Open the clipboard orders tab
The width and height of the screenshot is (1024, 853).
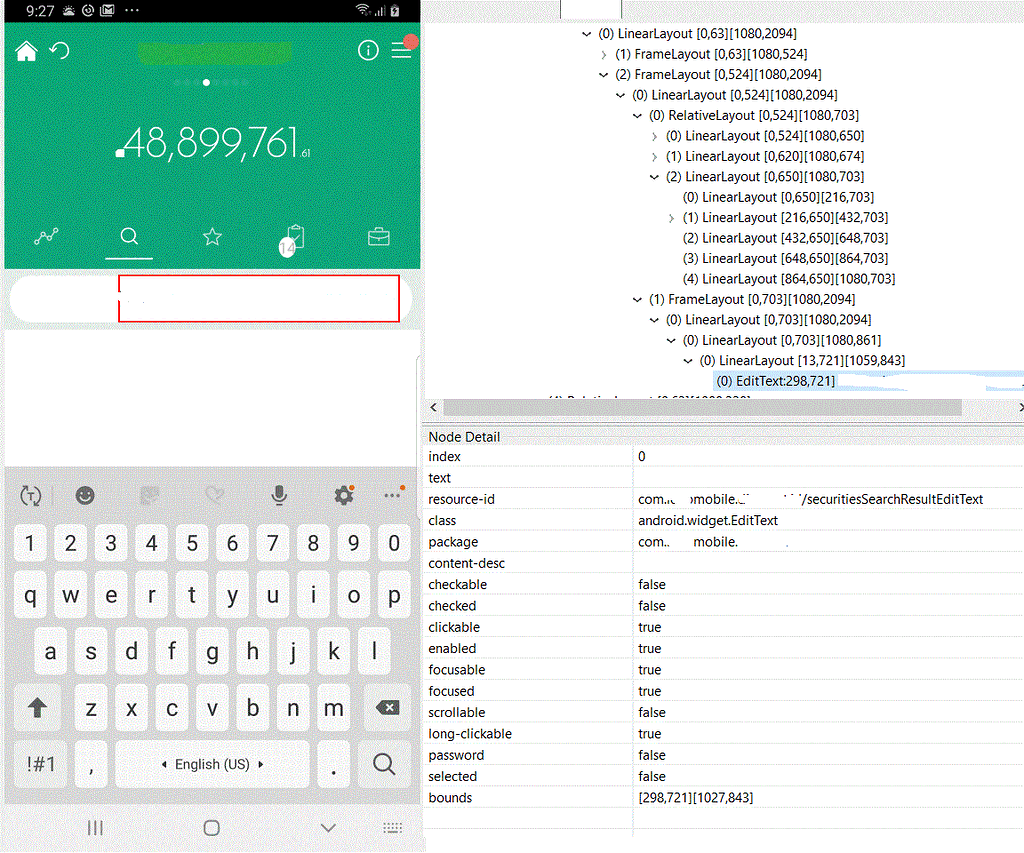(292, 239)
